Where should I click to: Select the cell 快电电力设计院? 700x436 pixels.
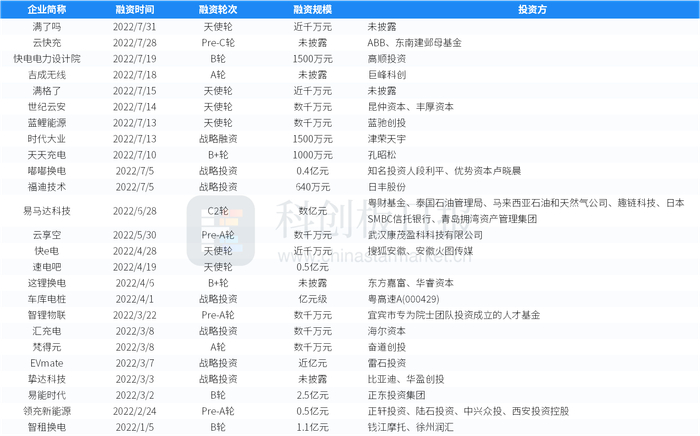pos(47,59)
